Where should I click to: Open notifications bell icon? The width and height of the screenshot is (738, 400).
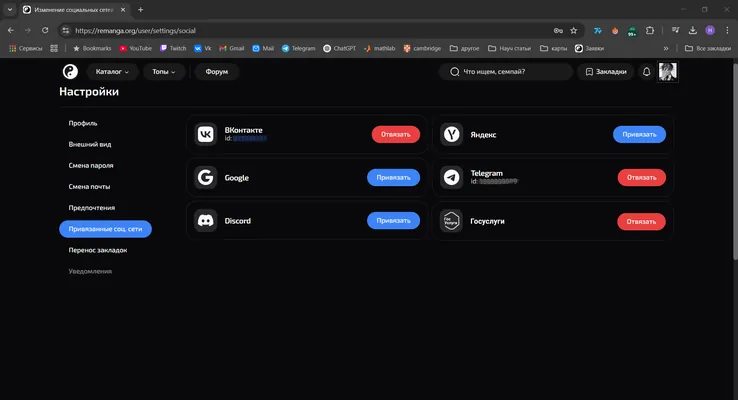click(647, 72)
